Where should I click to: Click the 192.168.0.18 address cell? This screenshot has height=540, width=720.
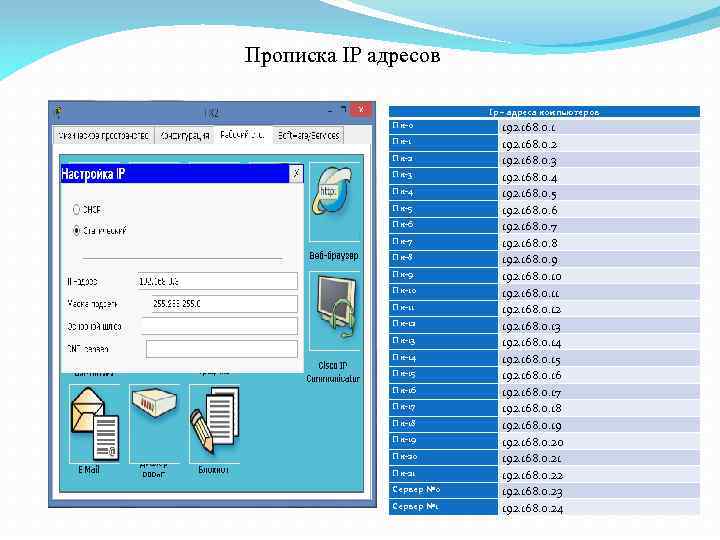coord(599,408)
